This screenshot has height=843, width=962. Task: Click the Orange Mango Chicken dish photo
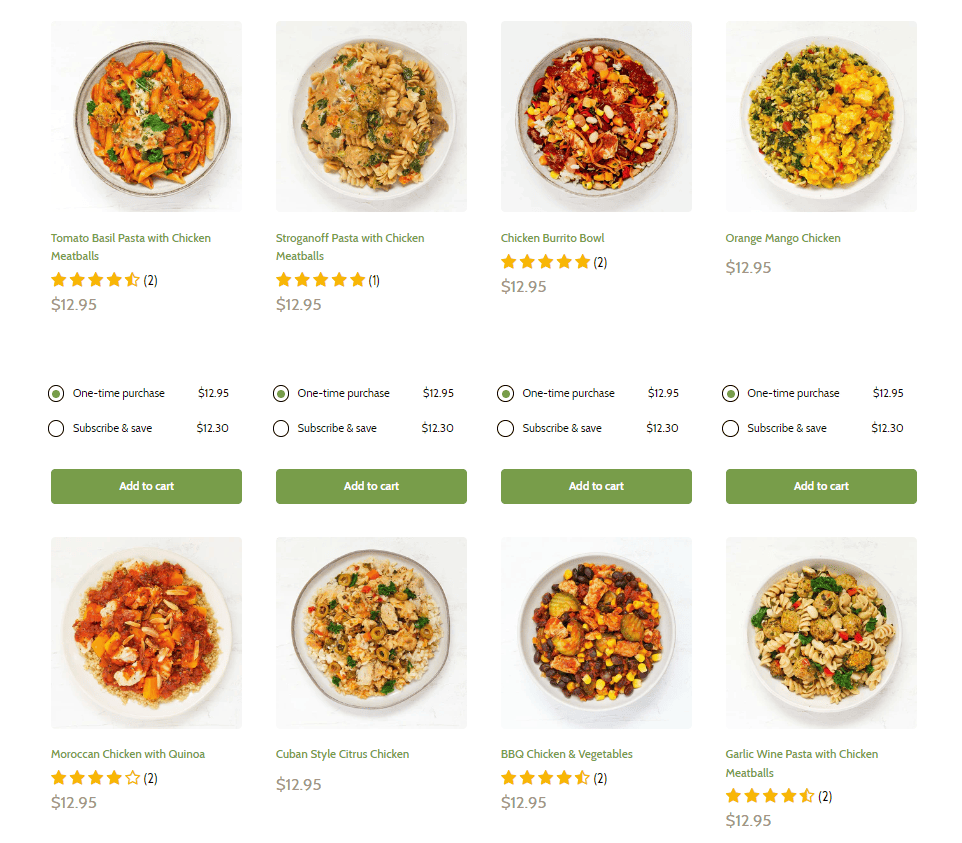point(820,116)
